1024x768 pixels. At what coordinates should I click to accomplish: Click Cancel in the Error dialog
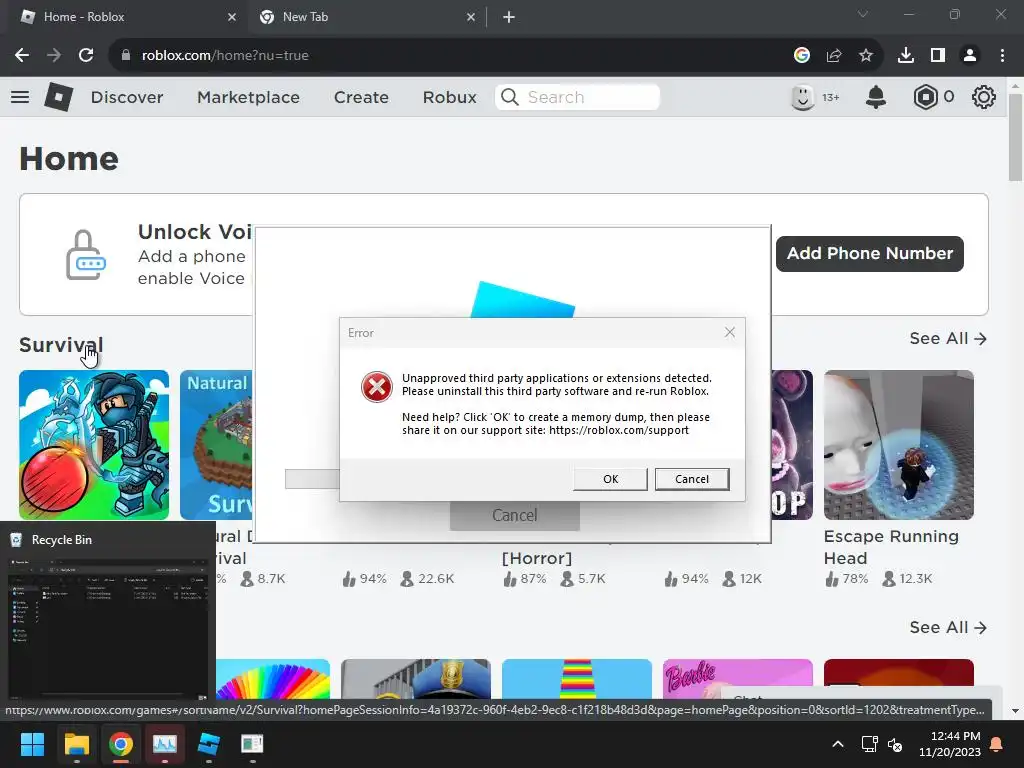(x=692, y=479)
